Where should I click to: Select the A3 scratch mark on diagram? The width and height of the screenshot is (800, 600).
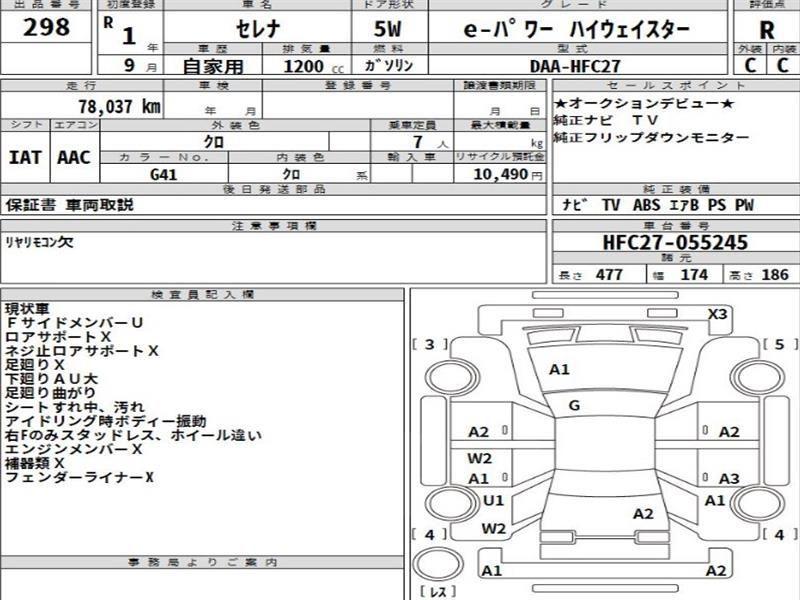click(729, 479)
